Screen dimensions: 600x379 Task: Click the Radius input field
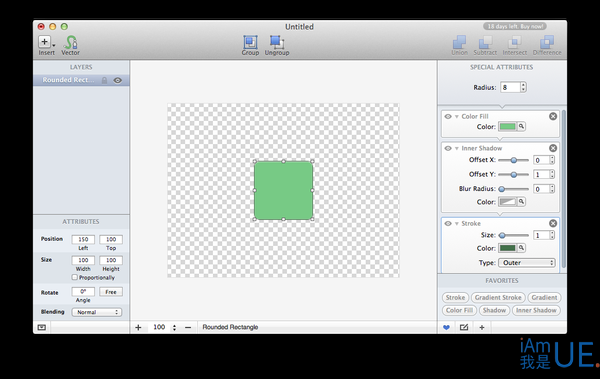tap(510, 87)
